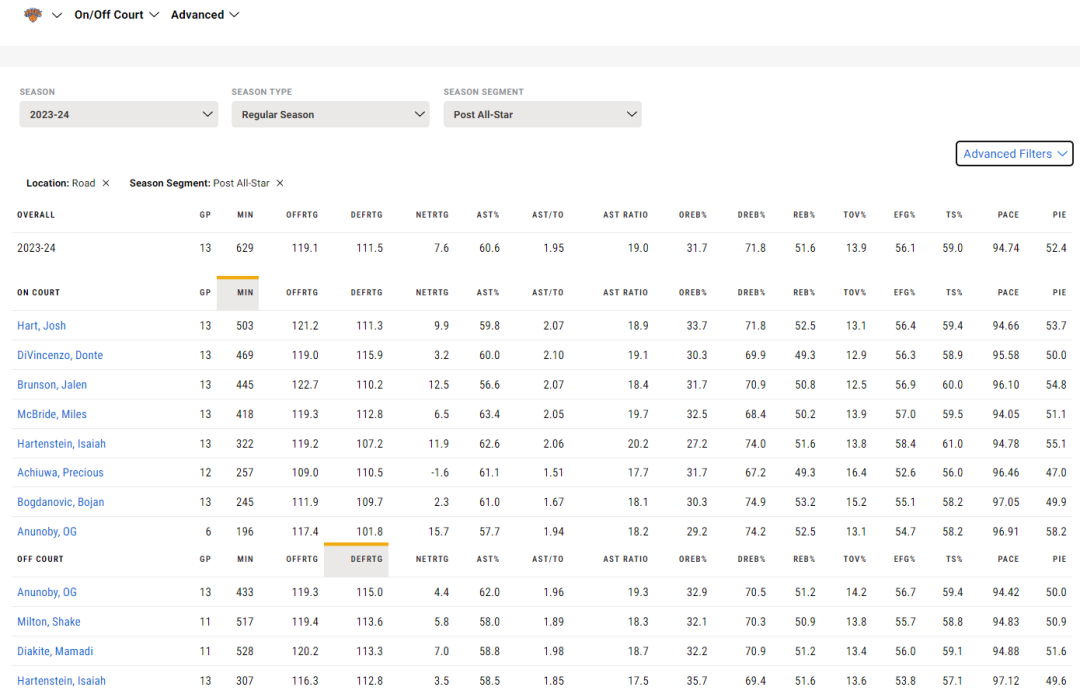
Task: Sort On Court table by AST RATIO
Action: 625,293
